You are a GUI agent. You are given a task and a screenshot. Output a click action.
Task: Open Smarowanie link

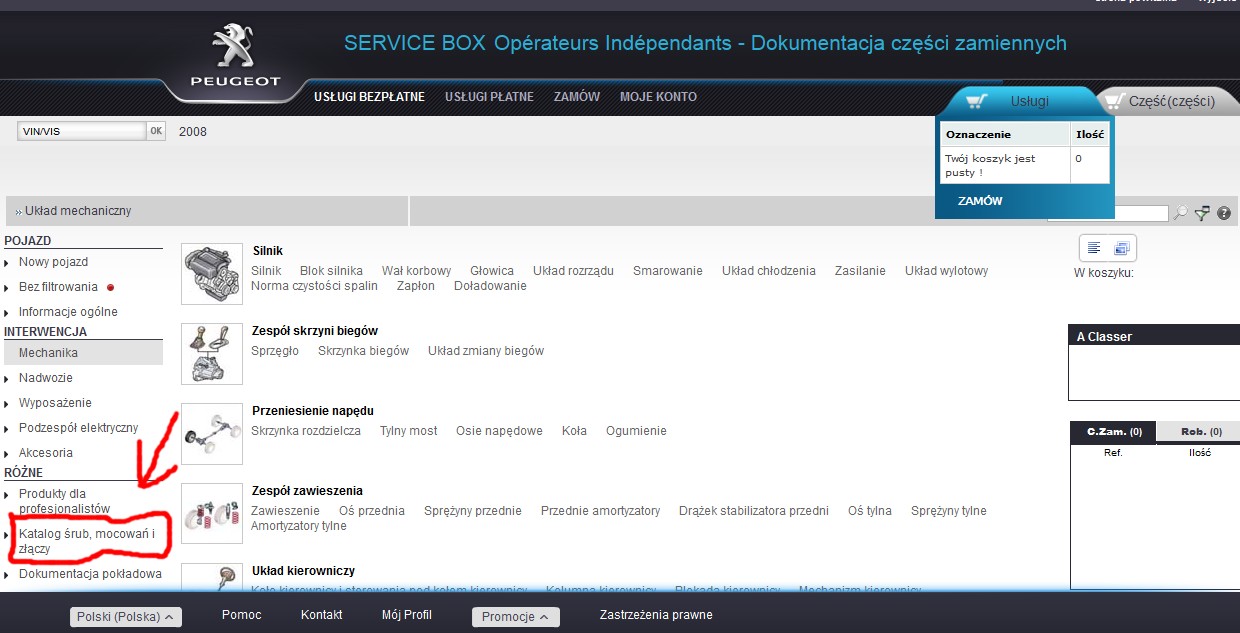(668, 271)
